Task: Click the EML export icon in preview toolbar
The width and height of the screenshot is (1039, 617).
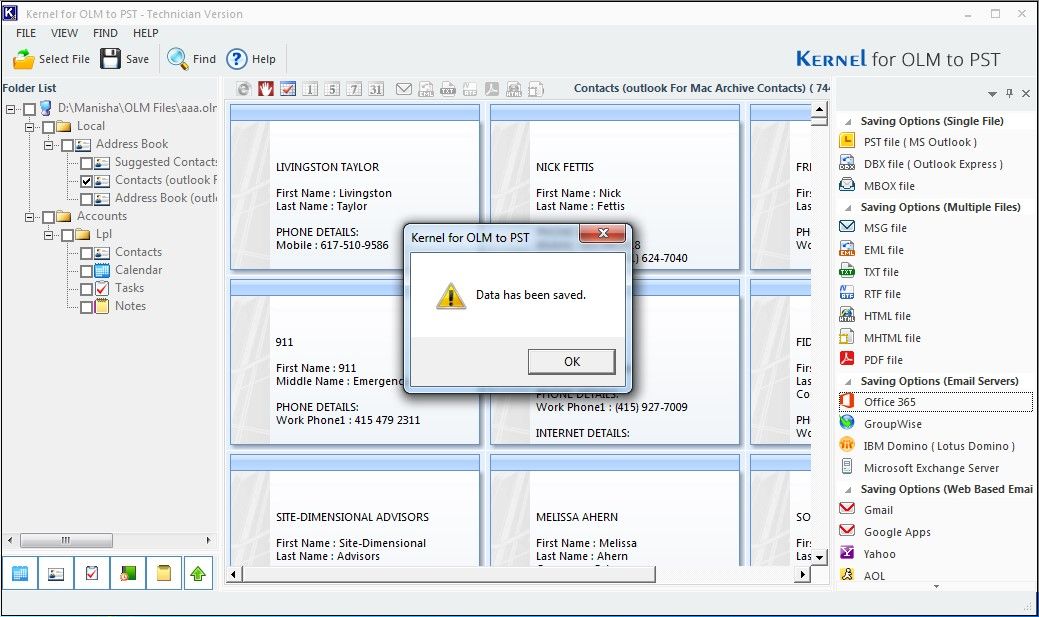Action: 426,89
